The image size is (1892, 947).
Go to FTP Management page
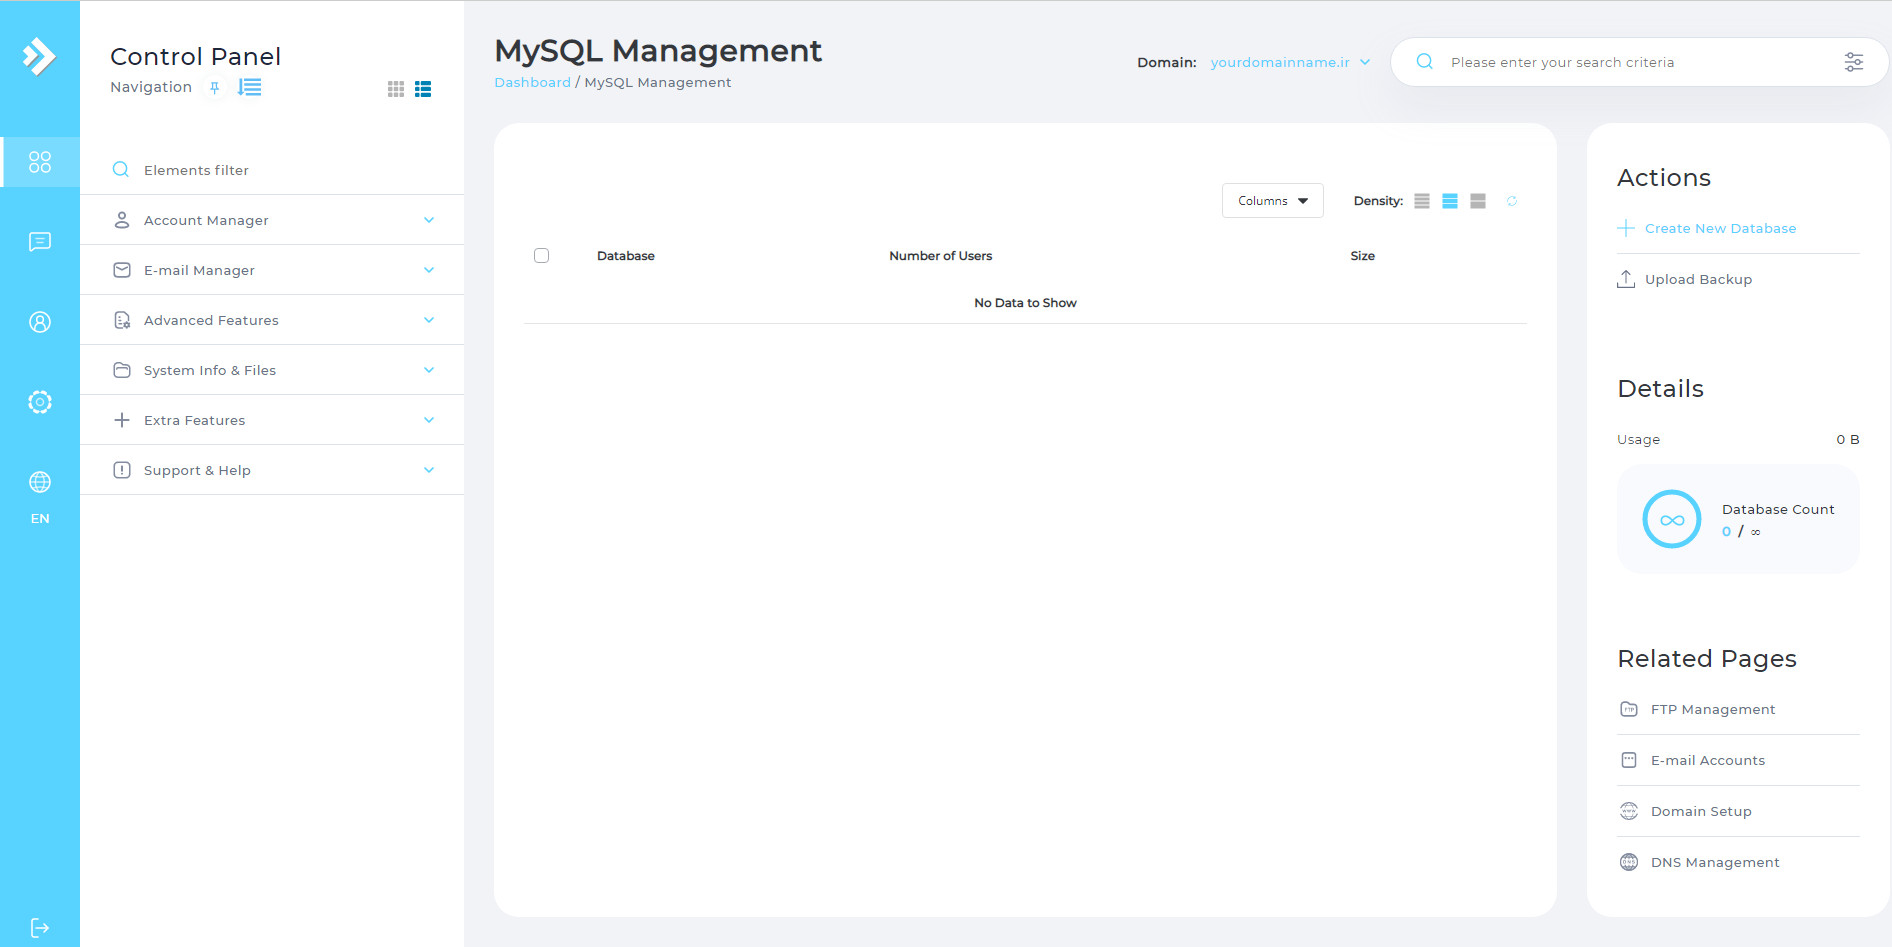point(1713,709)
